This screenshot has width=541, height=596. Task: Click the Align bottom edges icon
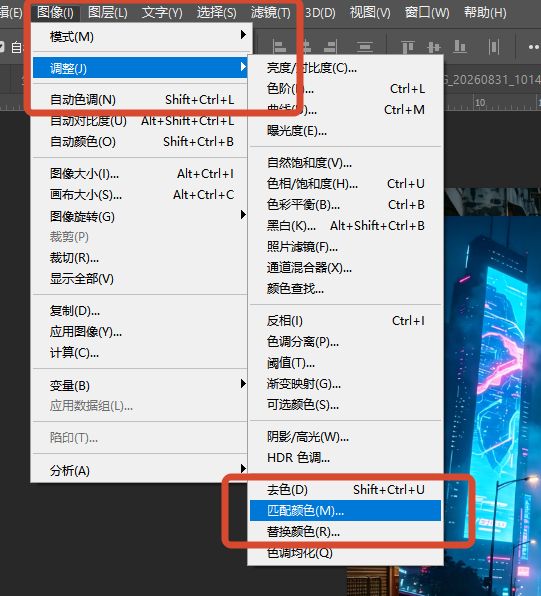[x=460, y=47]
